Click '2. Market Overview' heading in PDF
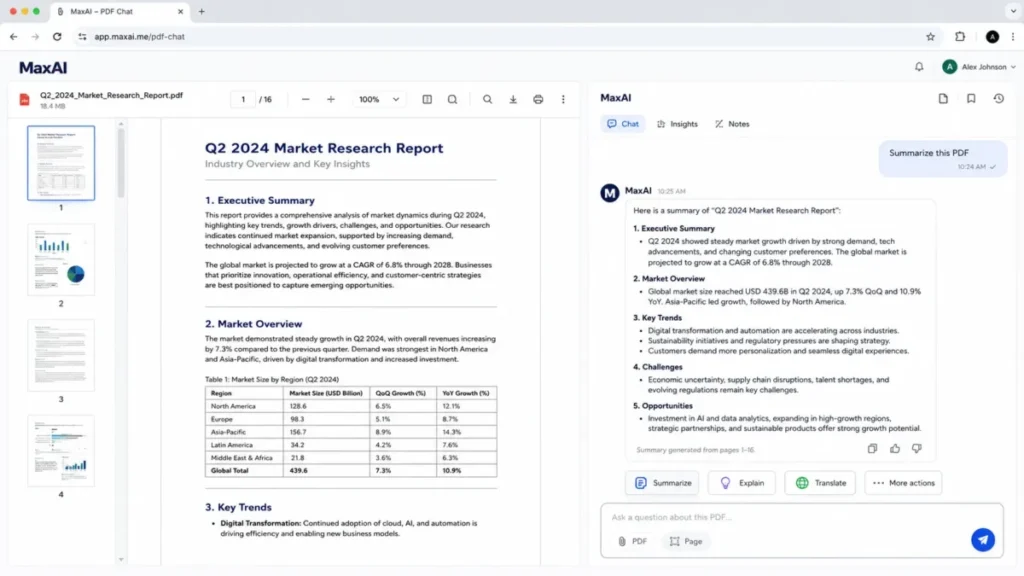The image size is (1024, 576). pos(253,324)
